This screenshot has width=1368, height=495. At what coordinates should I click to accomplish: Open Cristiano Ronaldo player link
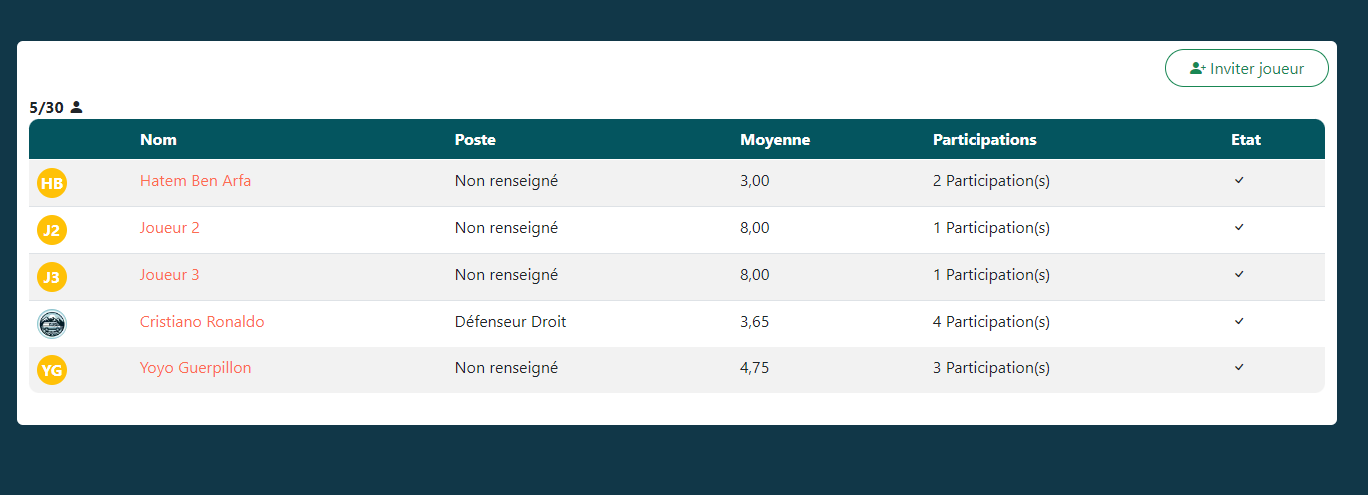point(202,322)
